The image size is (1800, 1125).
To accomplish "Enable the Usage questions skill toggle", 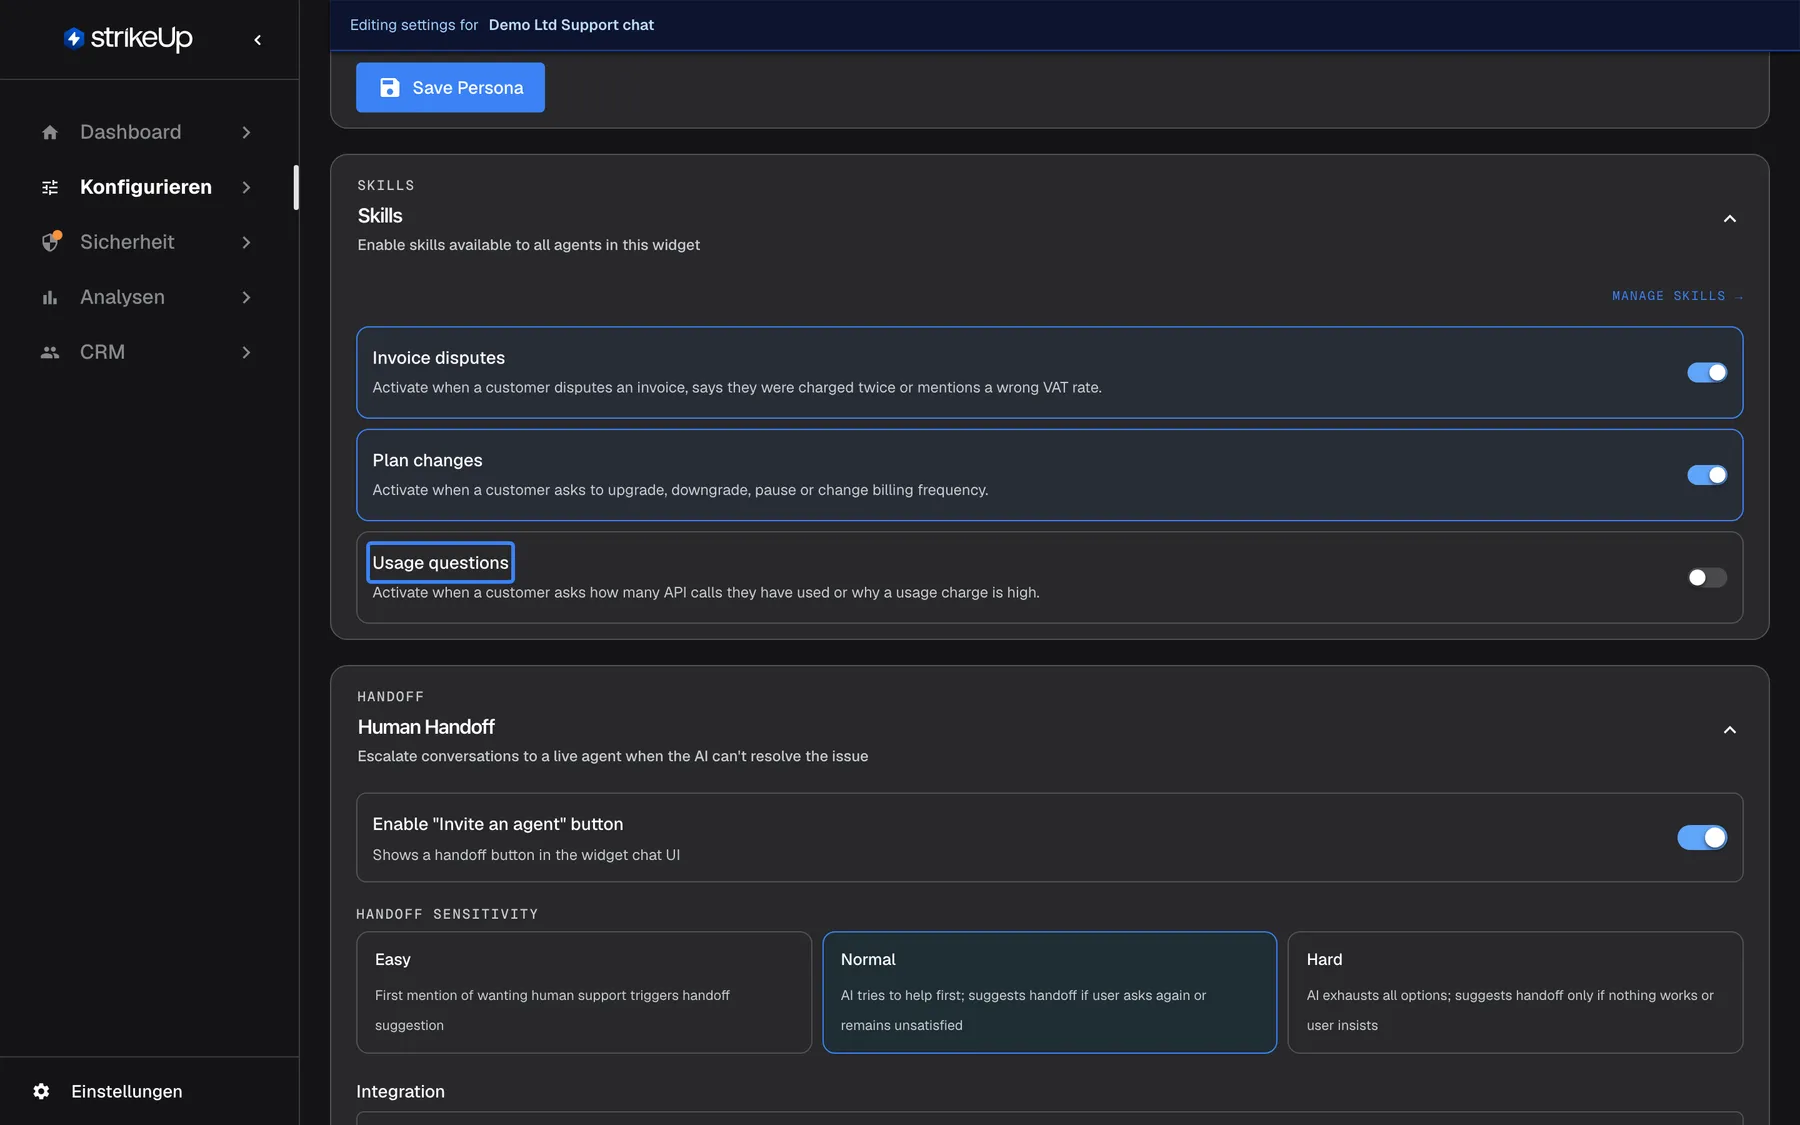I will click(x=1707, y=577).
